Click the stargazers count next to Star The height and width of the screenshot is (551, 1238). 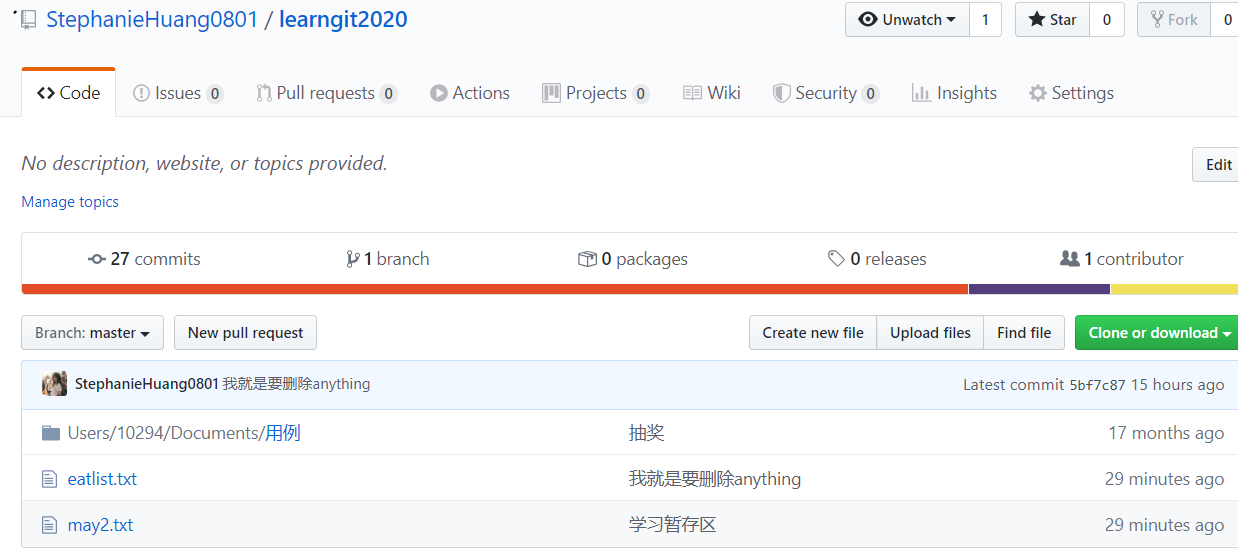coord(1107,20)
